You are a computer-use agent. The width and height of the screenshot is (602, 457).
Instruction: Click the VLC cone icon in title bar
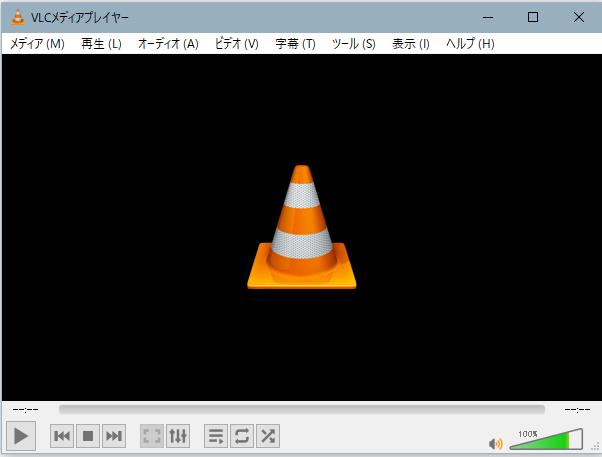[17, 17]
